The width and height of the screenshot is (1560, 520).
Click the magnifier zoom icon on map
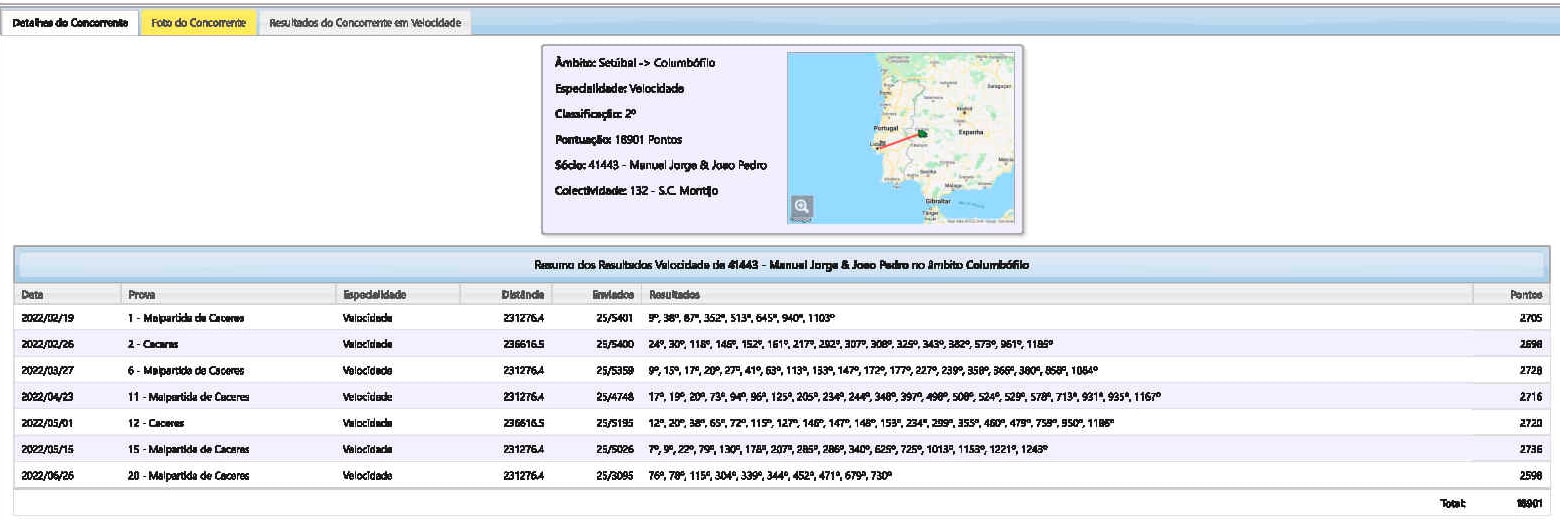802,207
